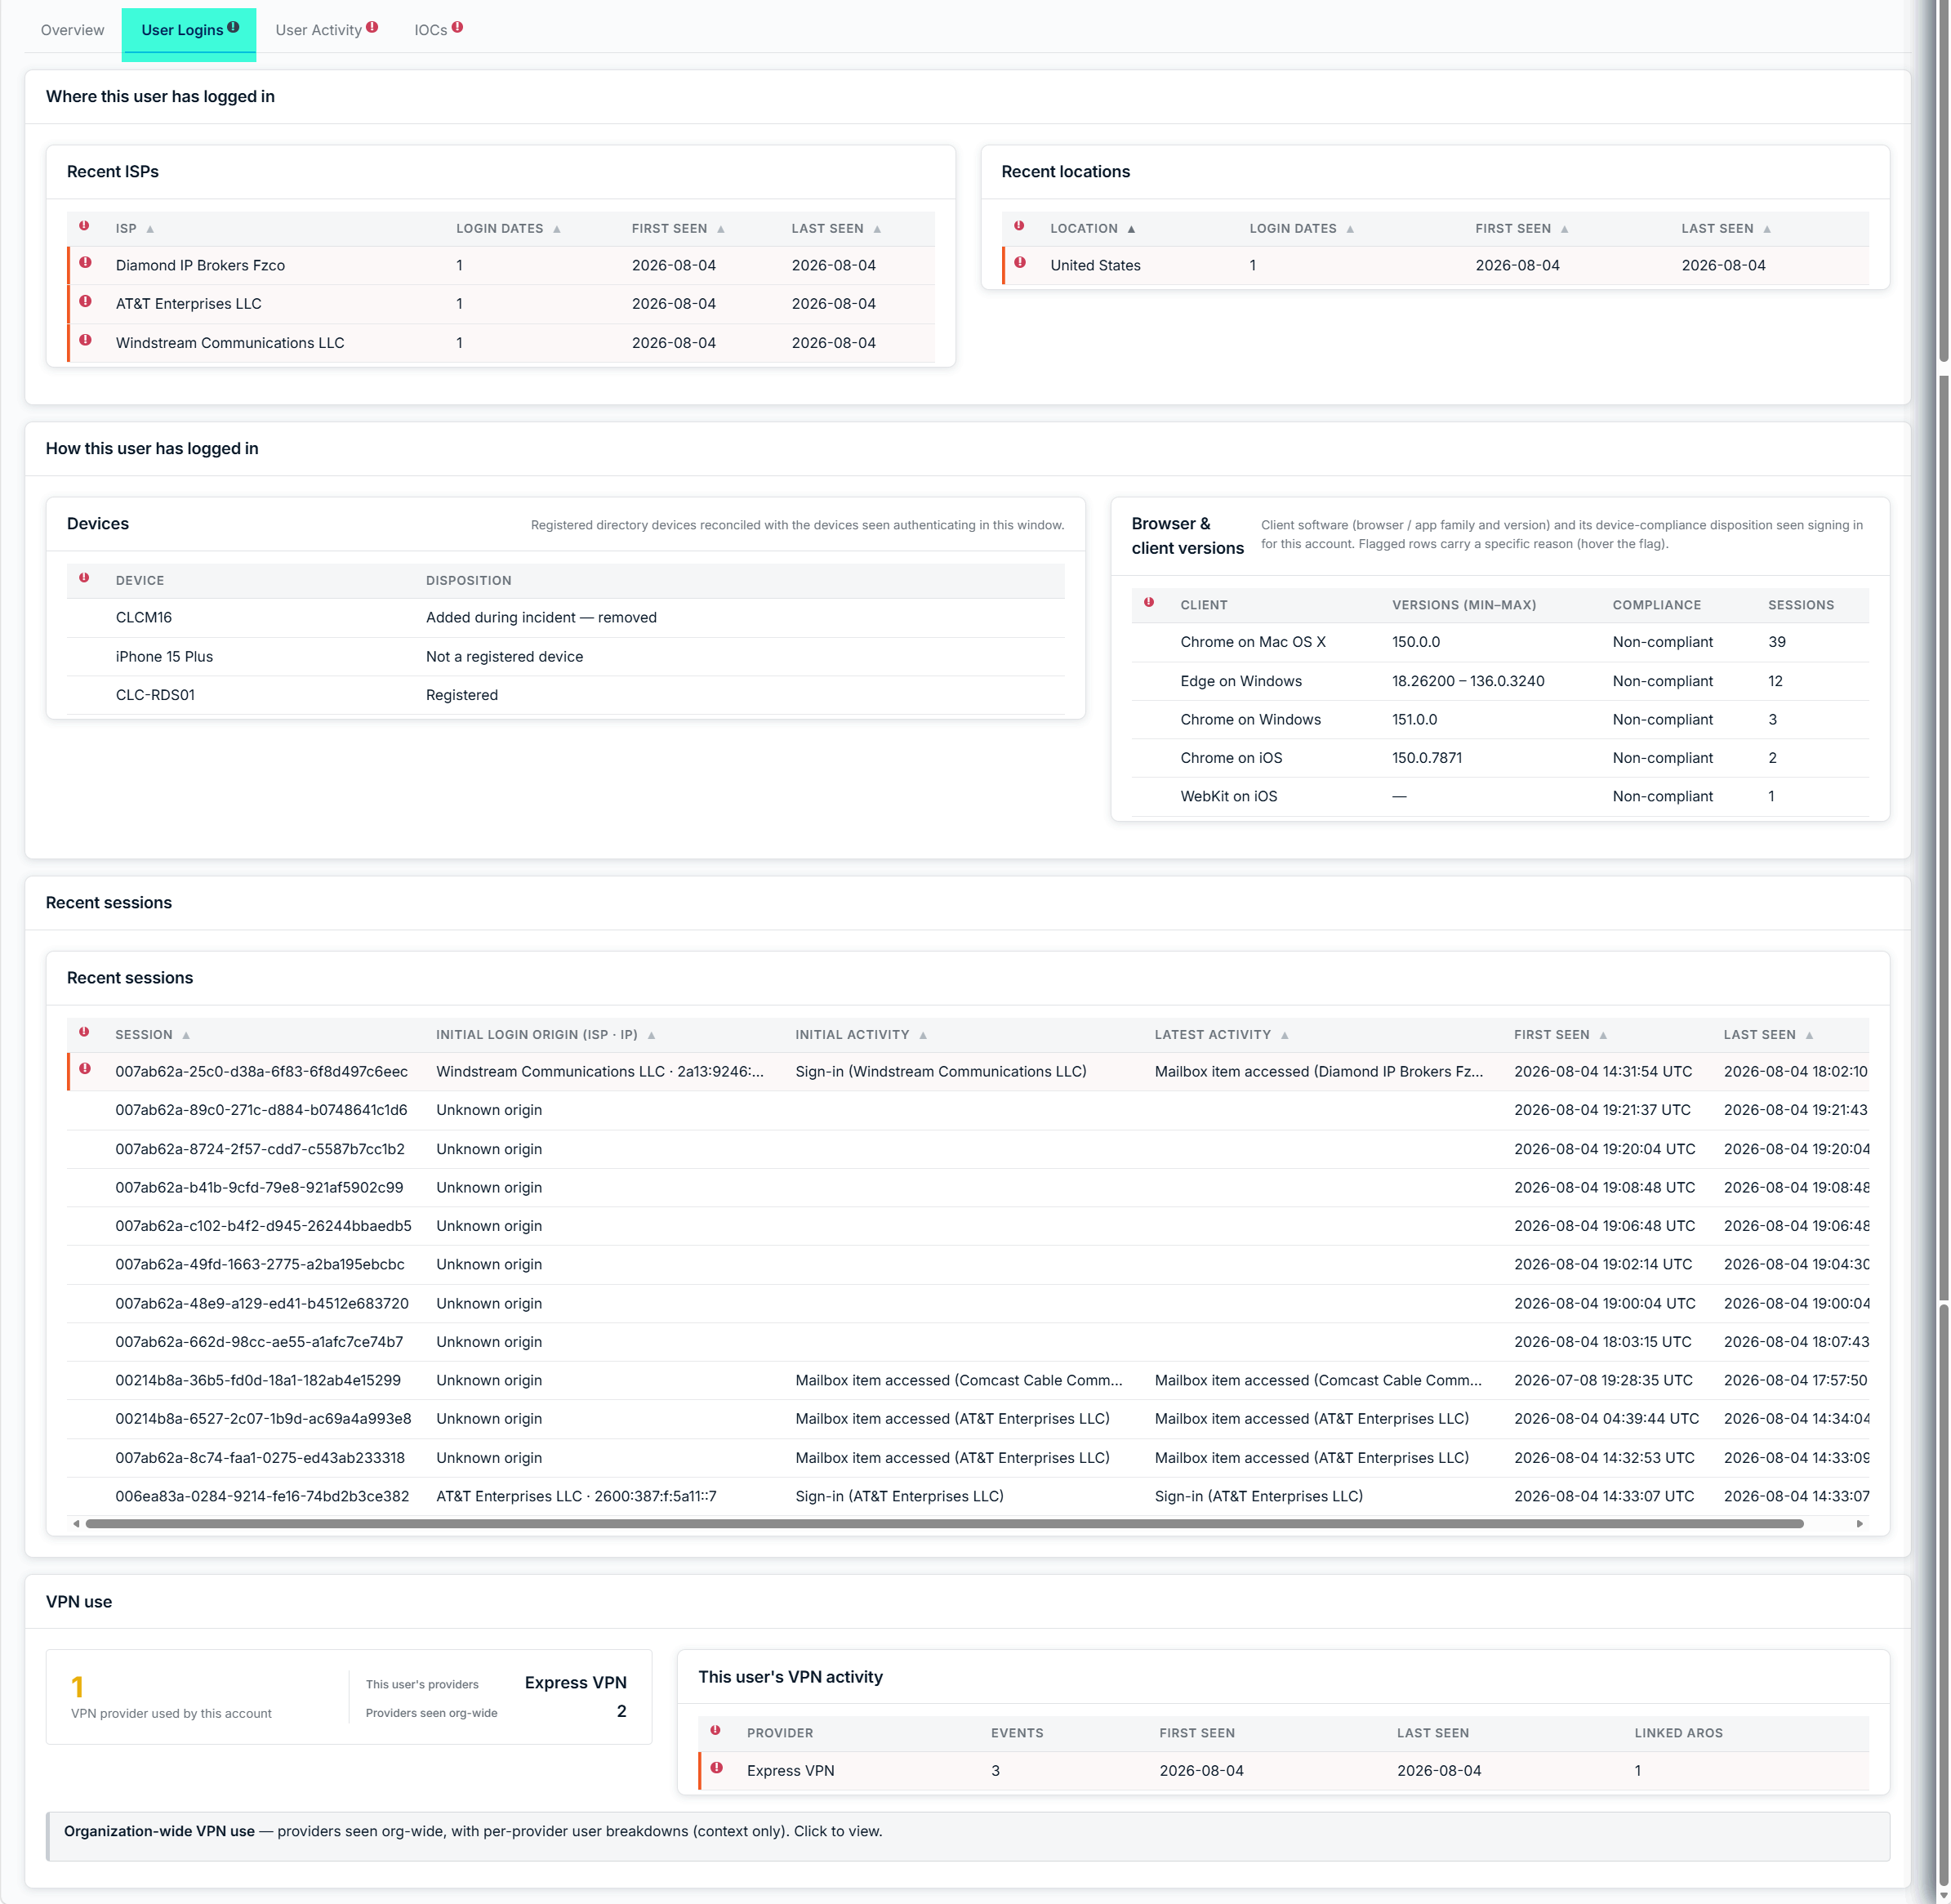
Task: Select the Chrome on Mac OS X client row
Action: 1499,642
